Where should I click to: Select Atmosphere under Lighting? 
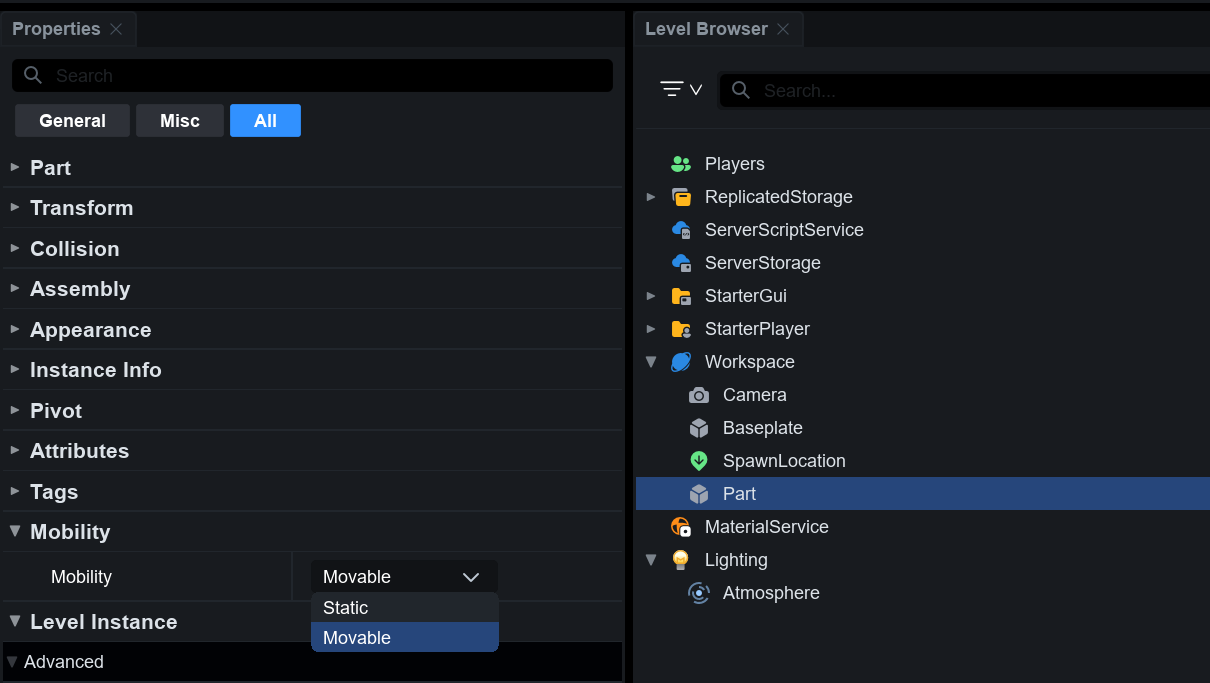pyautogui.click(x=770, y=593)
